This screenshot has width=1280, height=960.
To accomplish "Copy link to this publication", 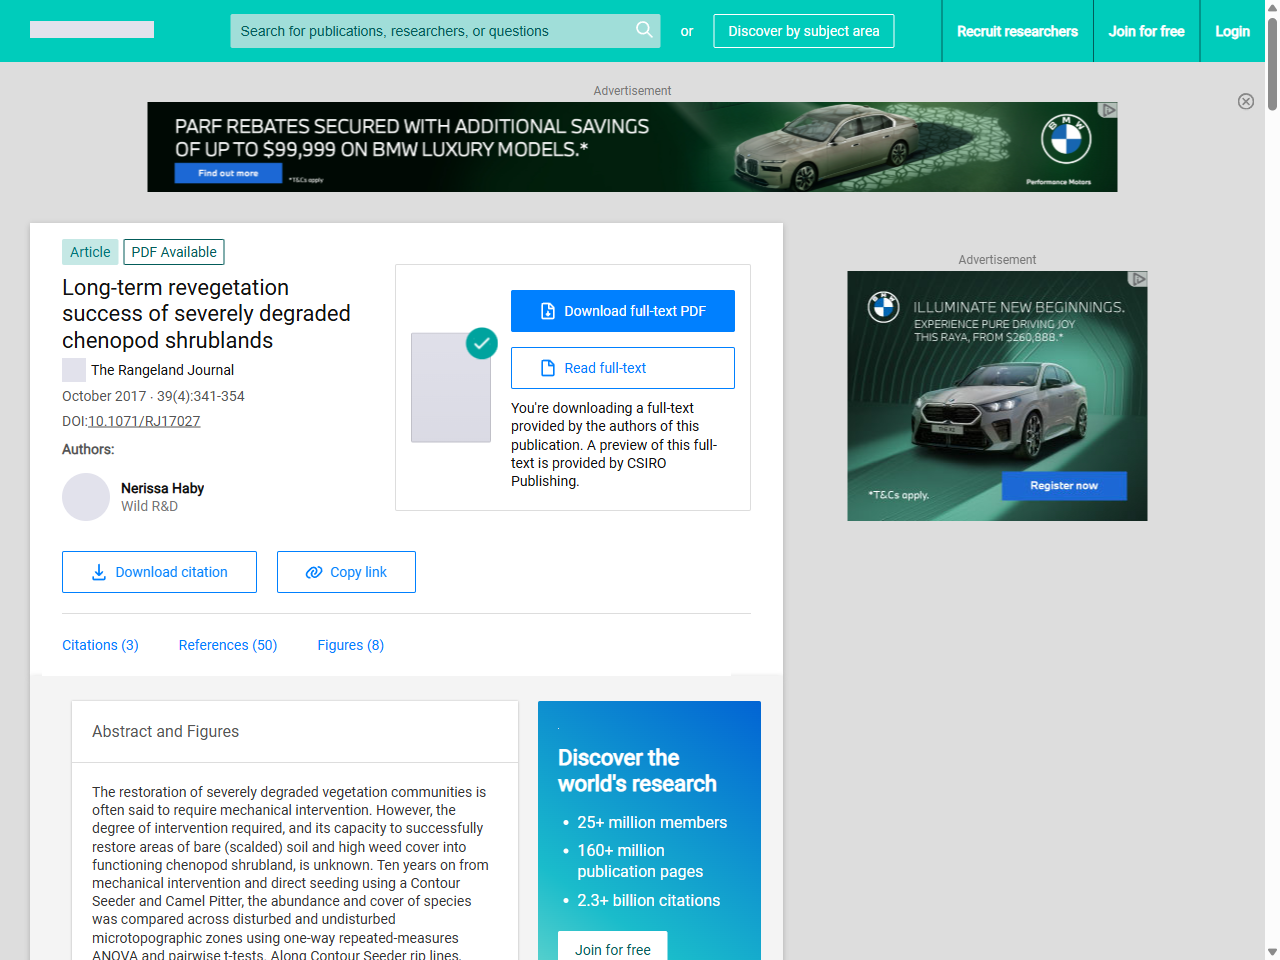I will coord(346,572).
